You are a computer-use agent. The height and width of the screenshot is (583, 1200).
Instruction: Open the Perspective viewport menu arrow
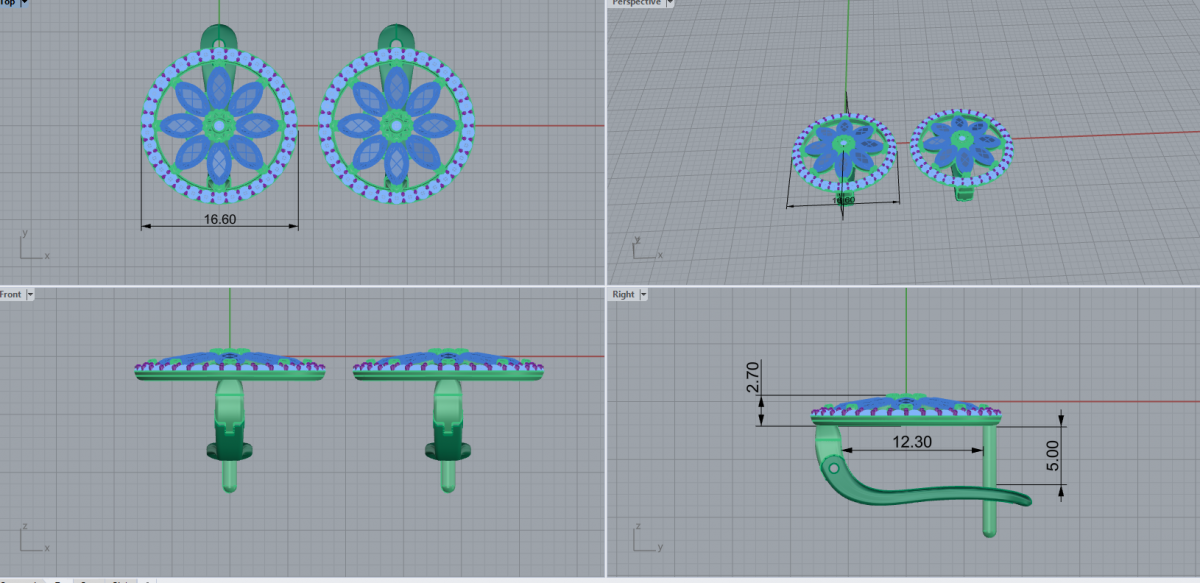(671, 3)
